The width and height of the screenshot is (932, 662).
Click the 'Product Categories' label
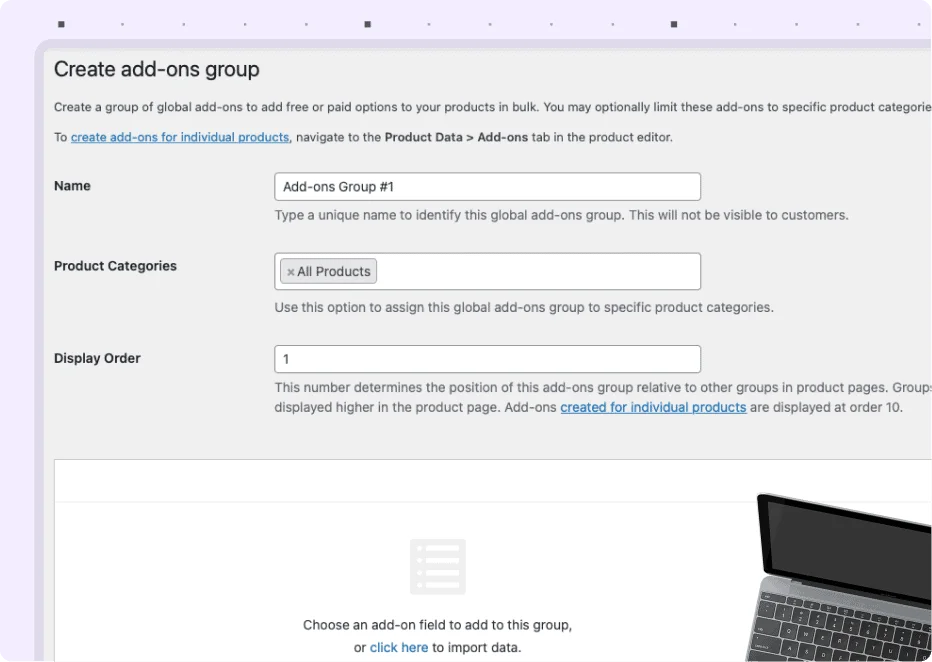click(x=115, y=266)
